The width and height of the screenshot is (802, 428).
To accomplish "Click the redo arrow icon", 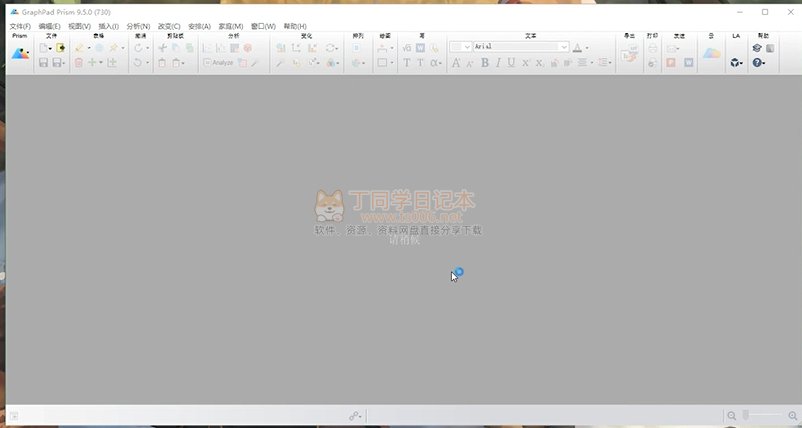I will (x=139, y=48).
